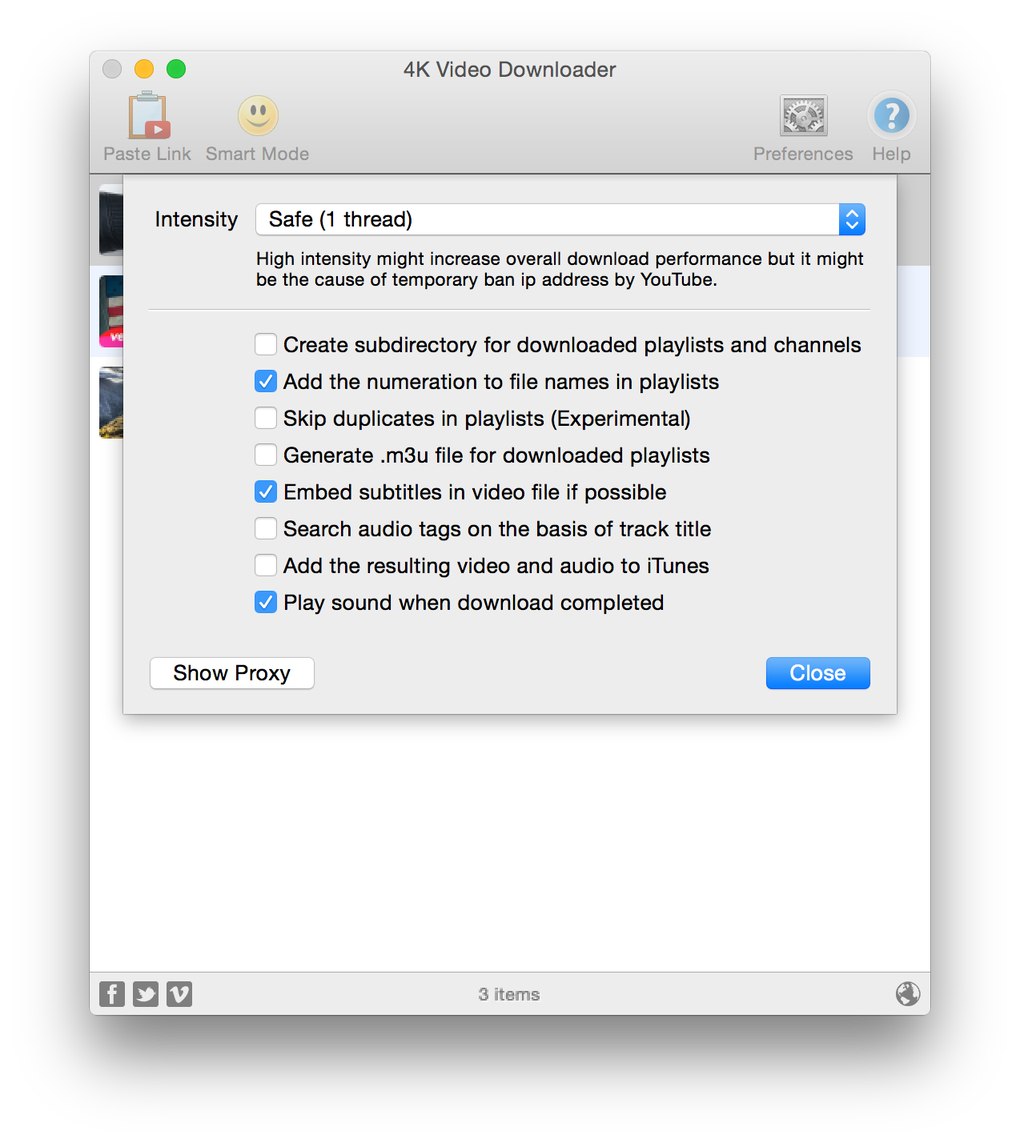Select the second video thumbnail with flag
The height and width of the screenshot is (1143, 1020).
pos(111,311)
